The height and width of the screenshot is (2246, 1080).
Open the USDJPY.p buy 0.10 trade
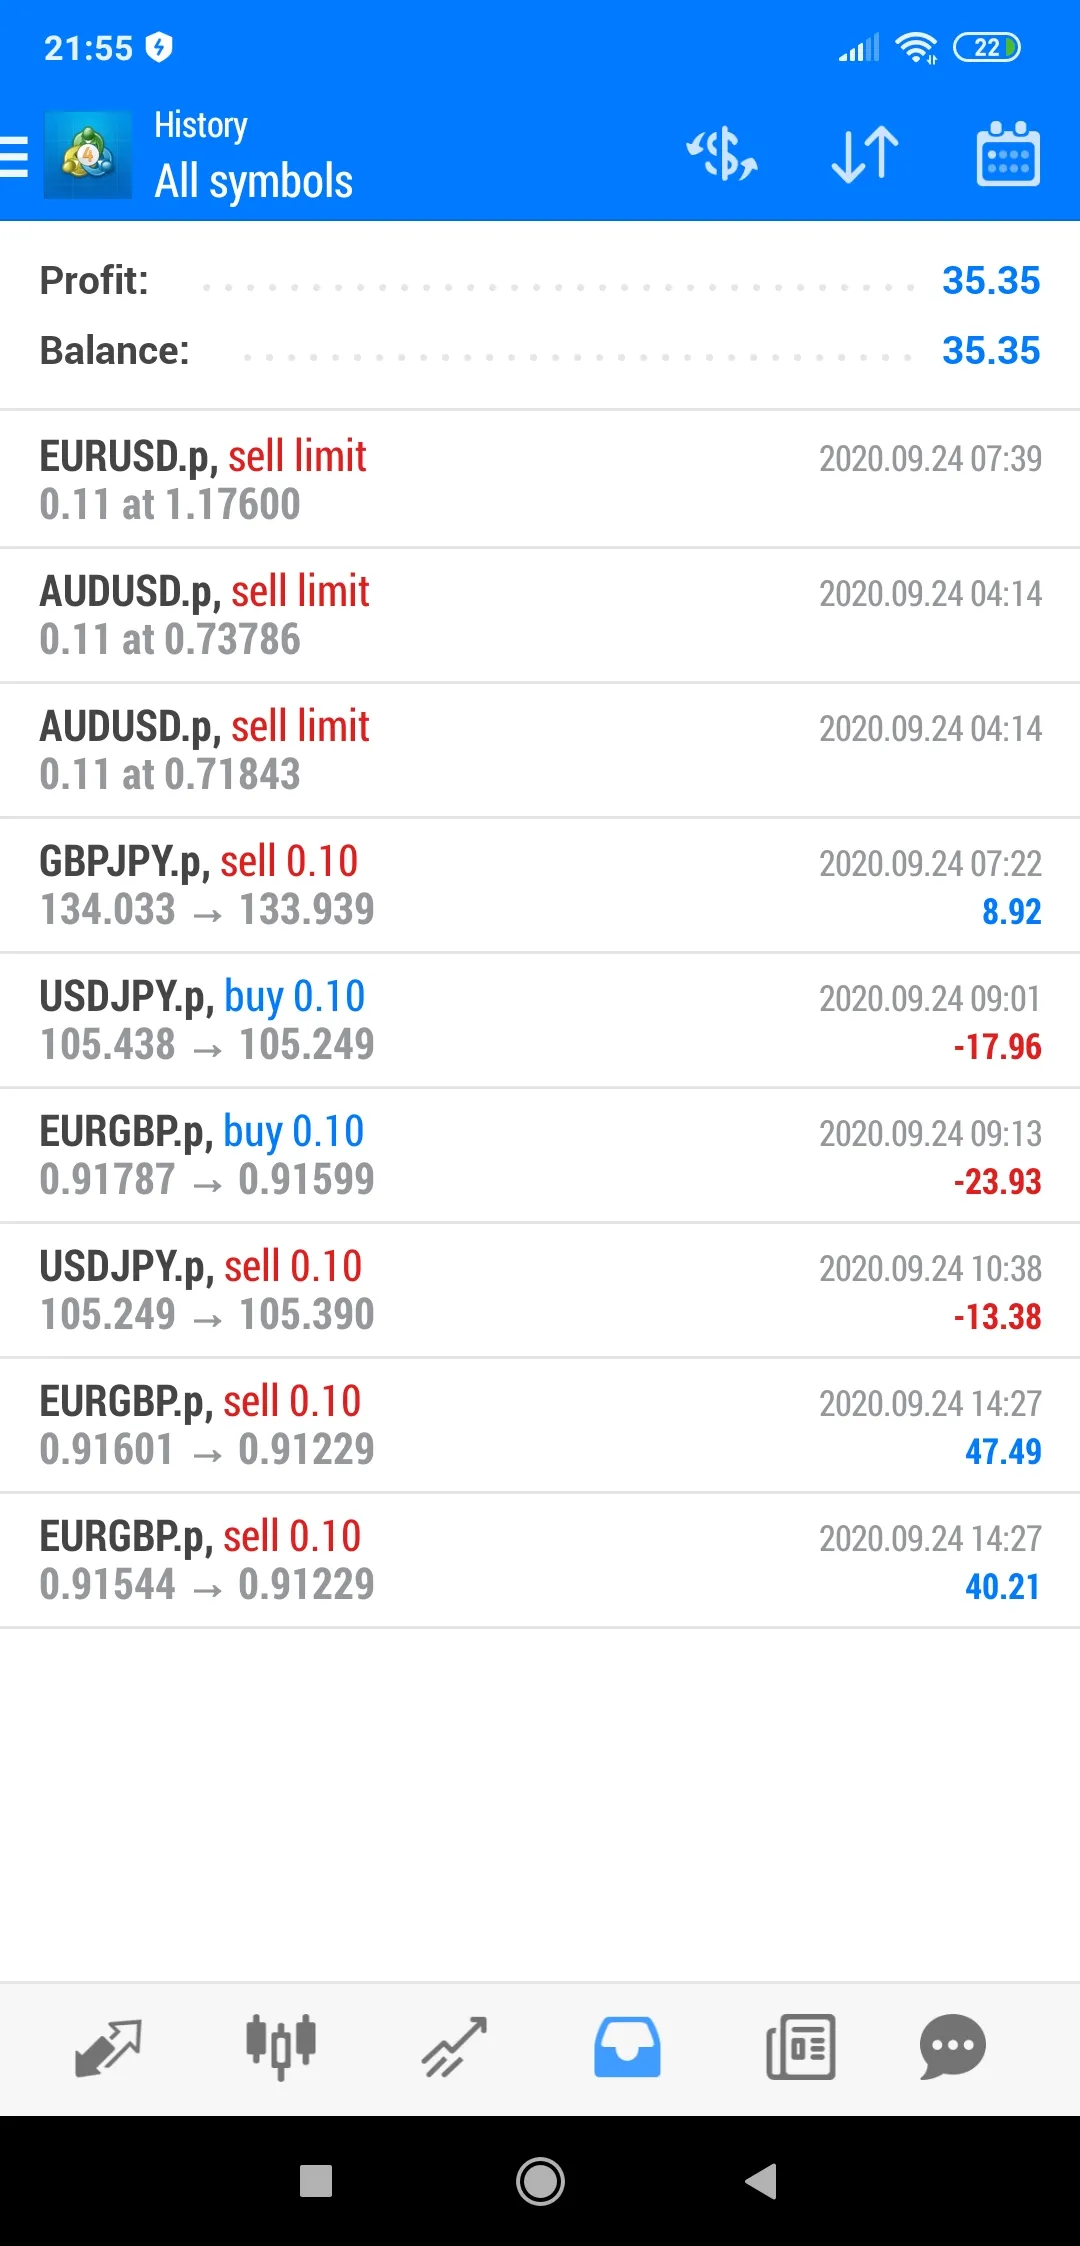click(540, 1020)
